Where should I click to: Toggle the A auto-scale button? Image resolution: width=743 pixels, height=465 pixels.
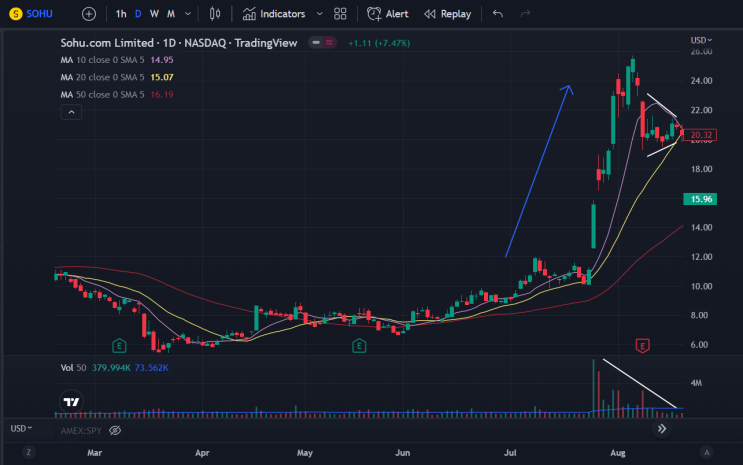(x=707, y=452)
